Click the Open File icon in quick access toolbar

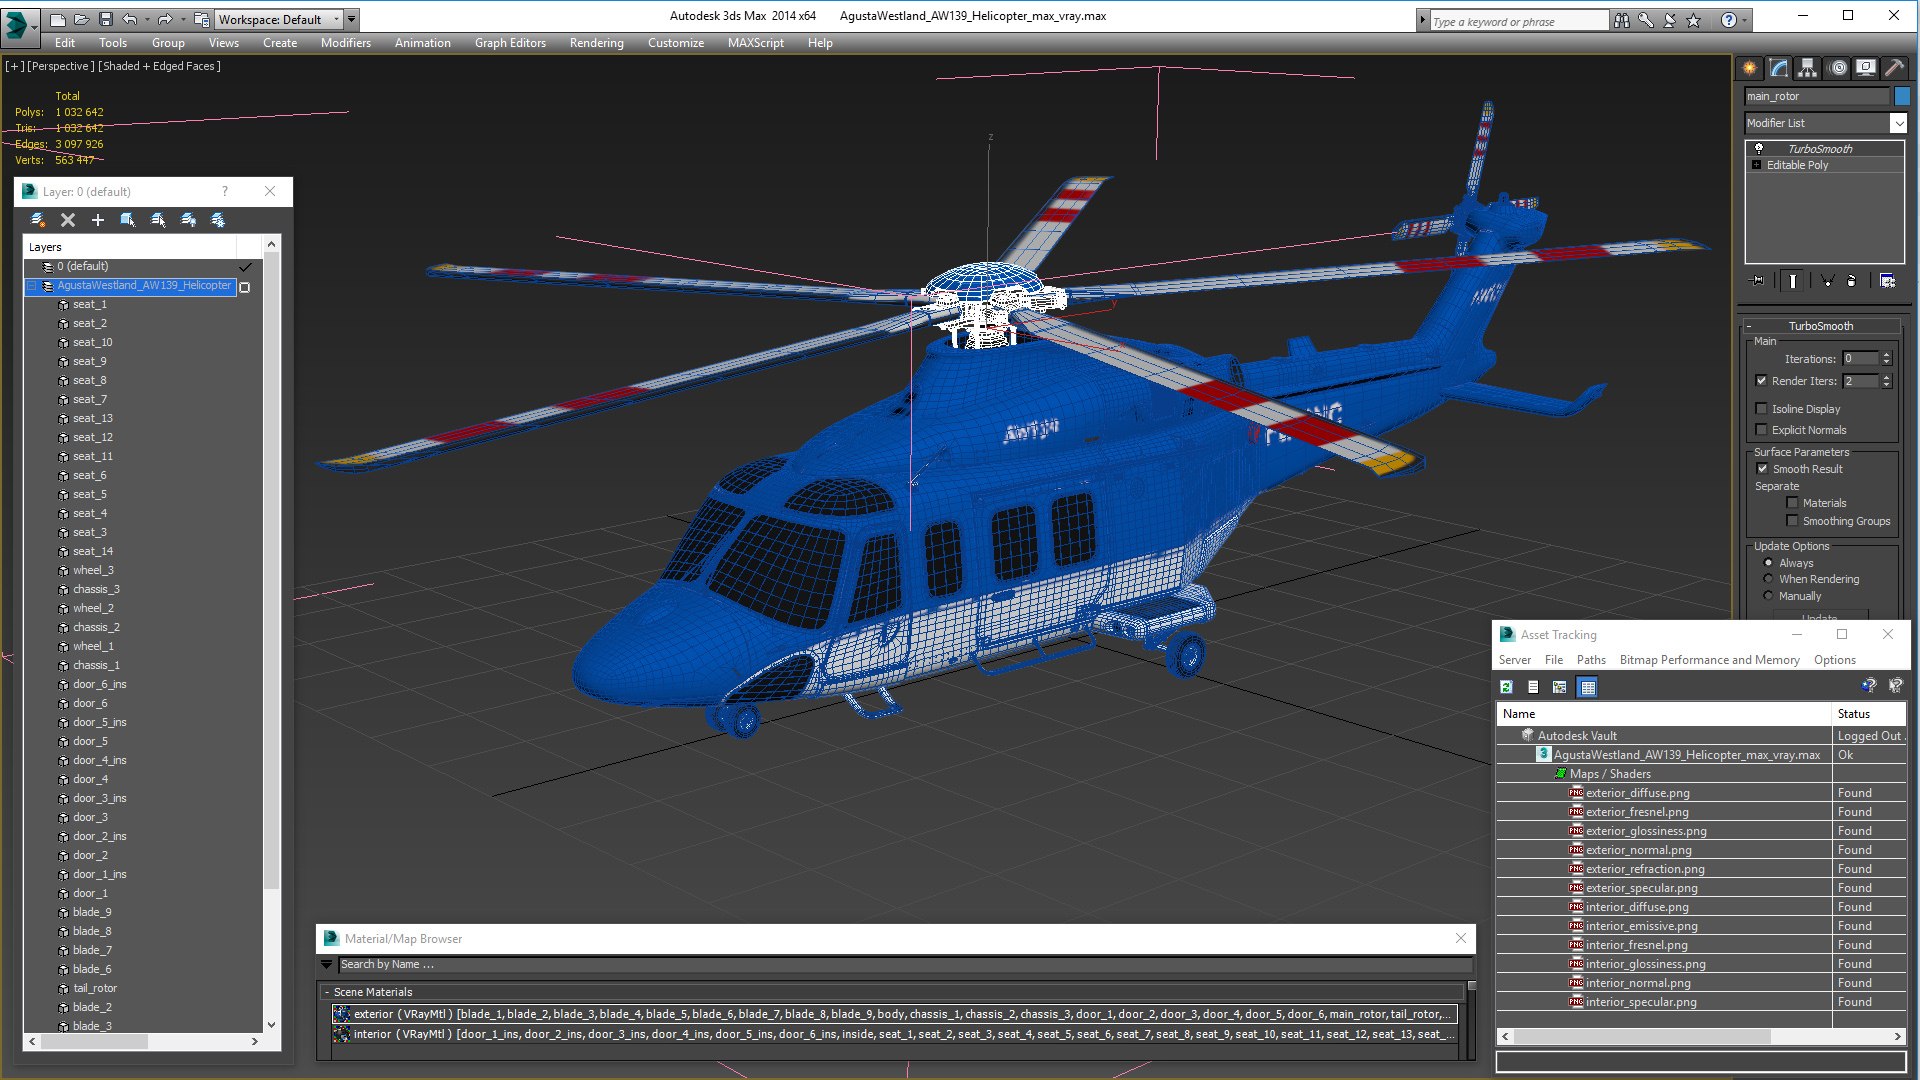coord(81,19)
